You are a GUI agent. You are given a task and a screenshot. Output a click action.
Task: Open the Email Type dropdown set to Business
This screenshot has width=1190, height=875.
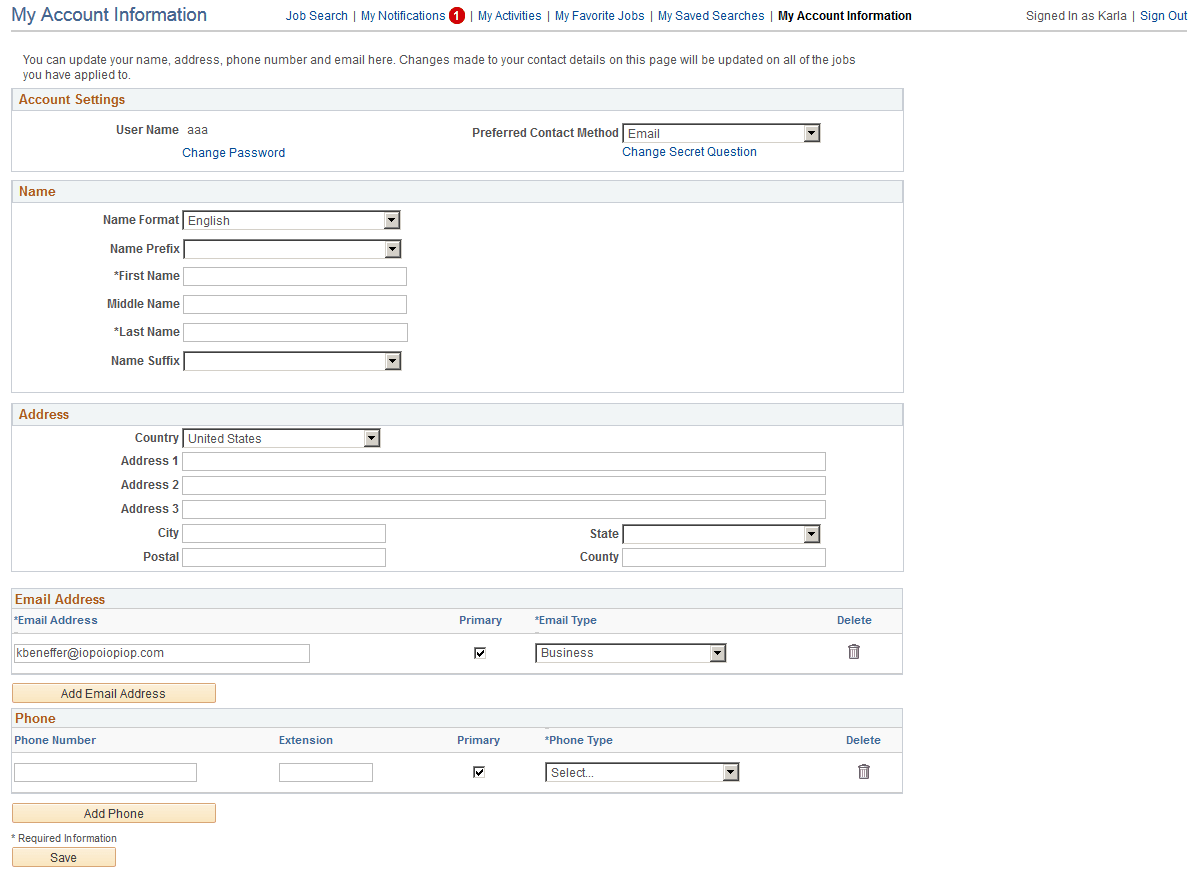[x=717, y=652]
